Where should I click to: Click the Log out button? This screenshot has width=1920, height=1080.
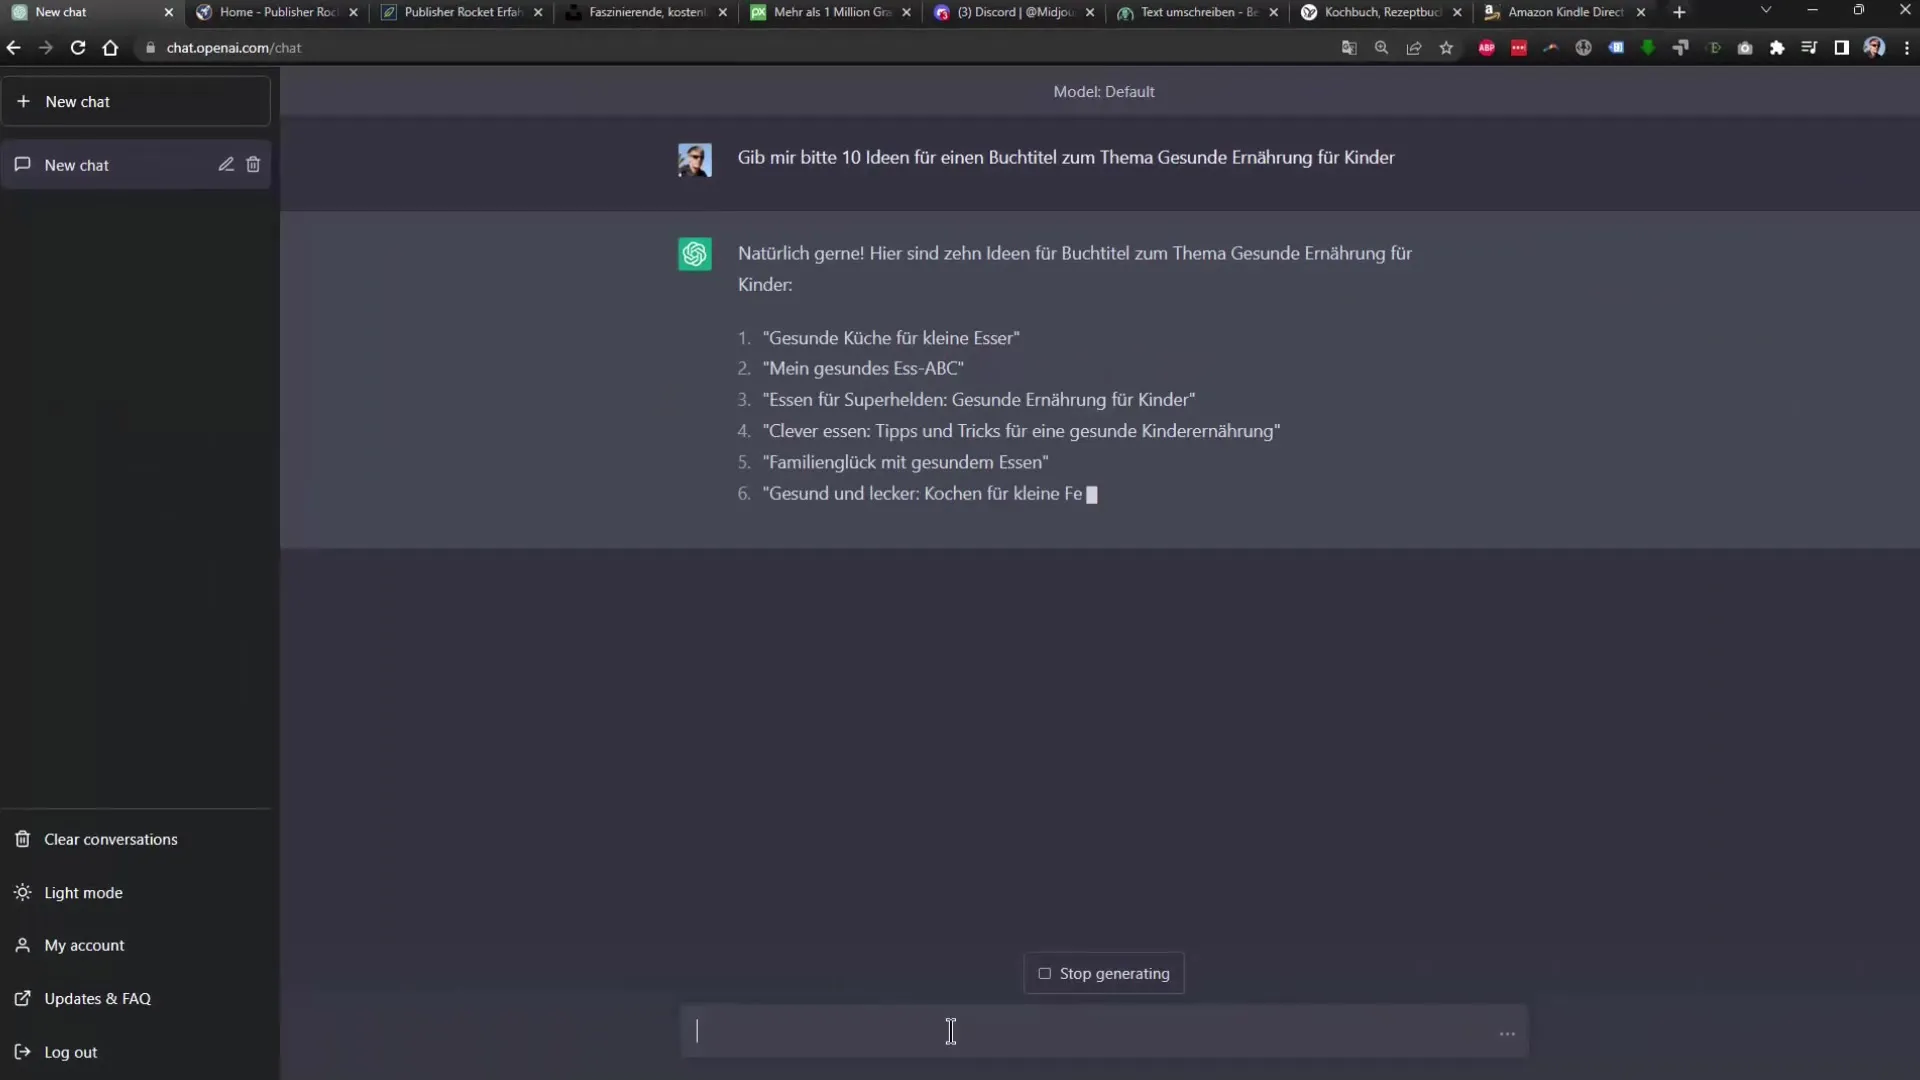pyautogui.click(x=71, y=1051)
